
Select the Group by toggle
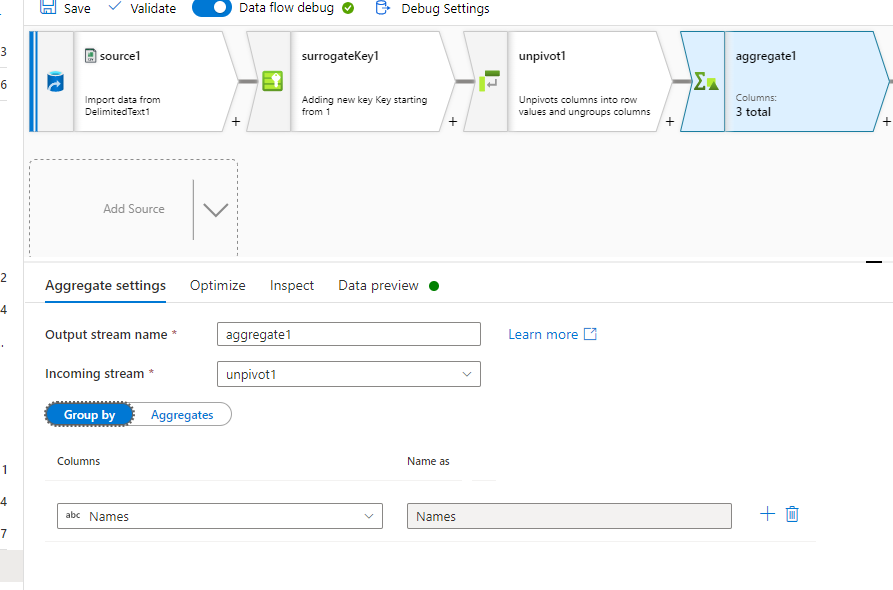tap(89, 414)
